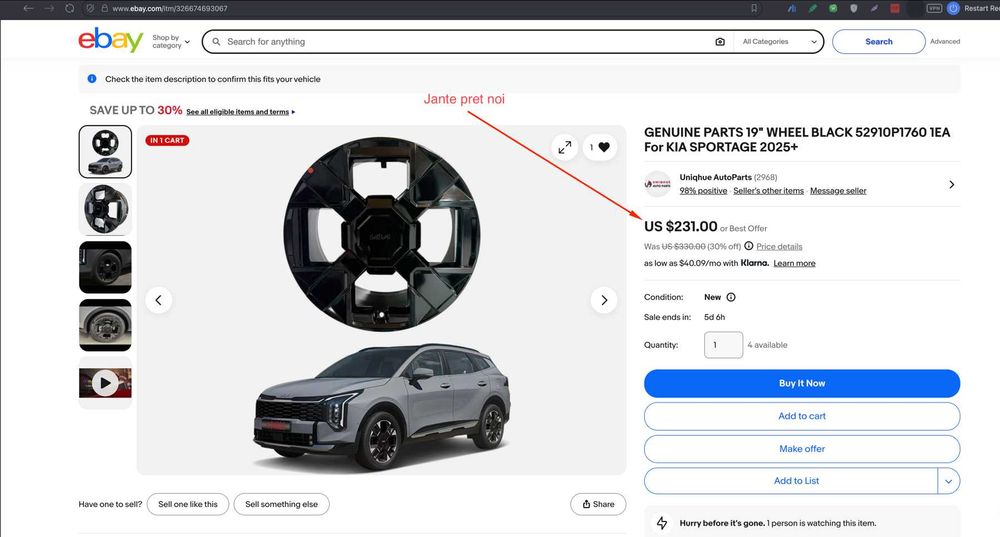This screenshot has width=1000, height=537.
Task: Click the lightning bolt hurry icon
Action: coord(662,523)
